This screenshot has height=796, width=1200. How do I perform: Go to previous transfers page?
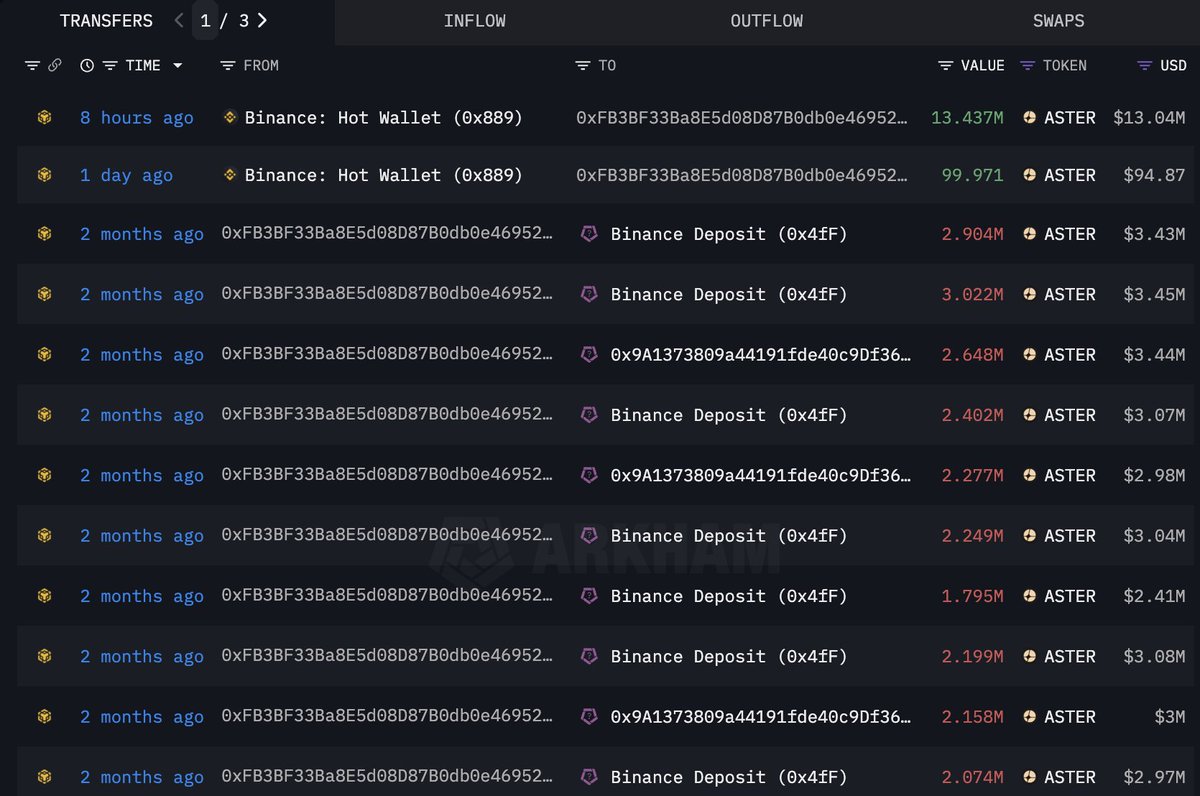[x=179, y=21]
